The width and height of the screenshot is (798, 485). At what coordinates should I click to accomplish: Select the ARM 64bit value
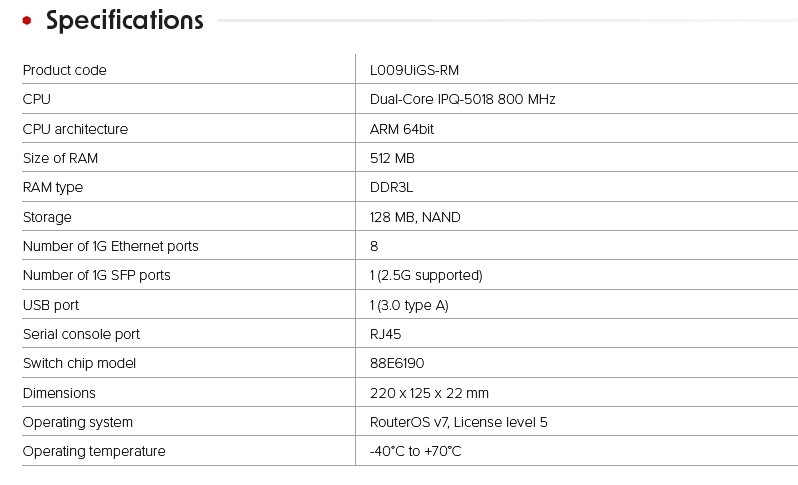point(401,129)
